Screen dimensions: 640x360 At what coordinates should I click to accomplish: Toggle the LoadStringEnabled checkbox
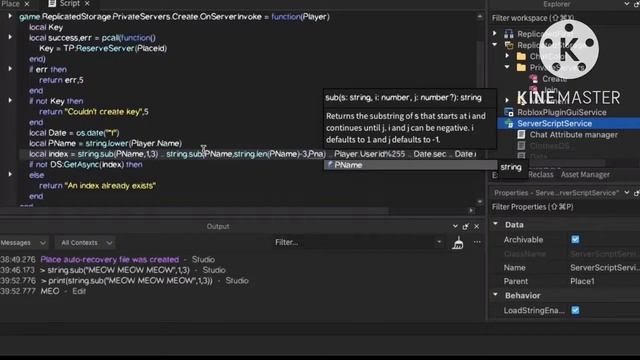pos(575,310)
